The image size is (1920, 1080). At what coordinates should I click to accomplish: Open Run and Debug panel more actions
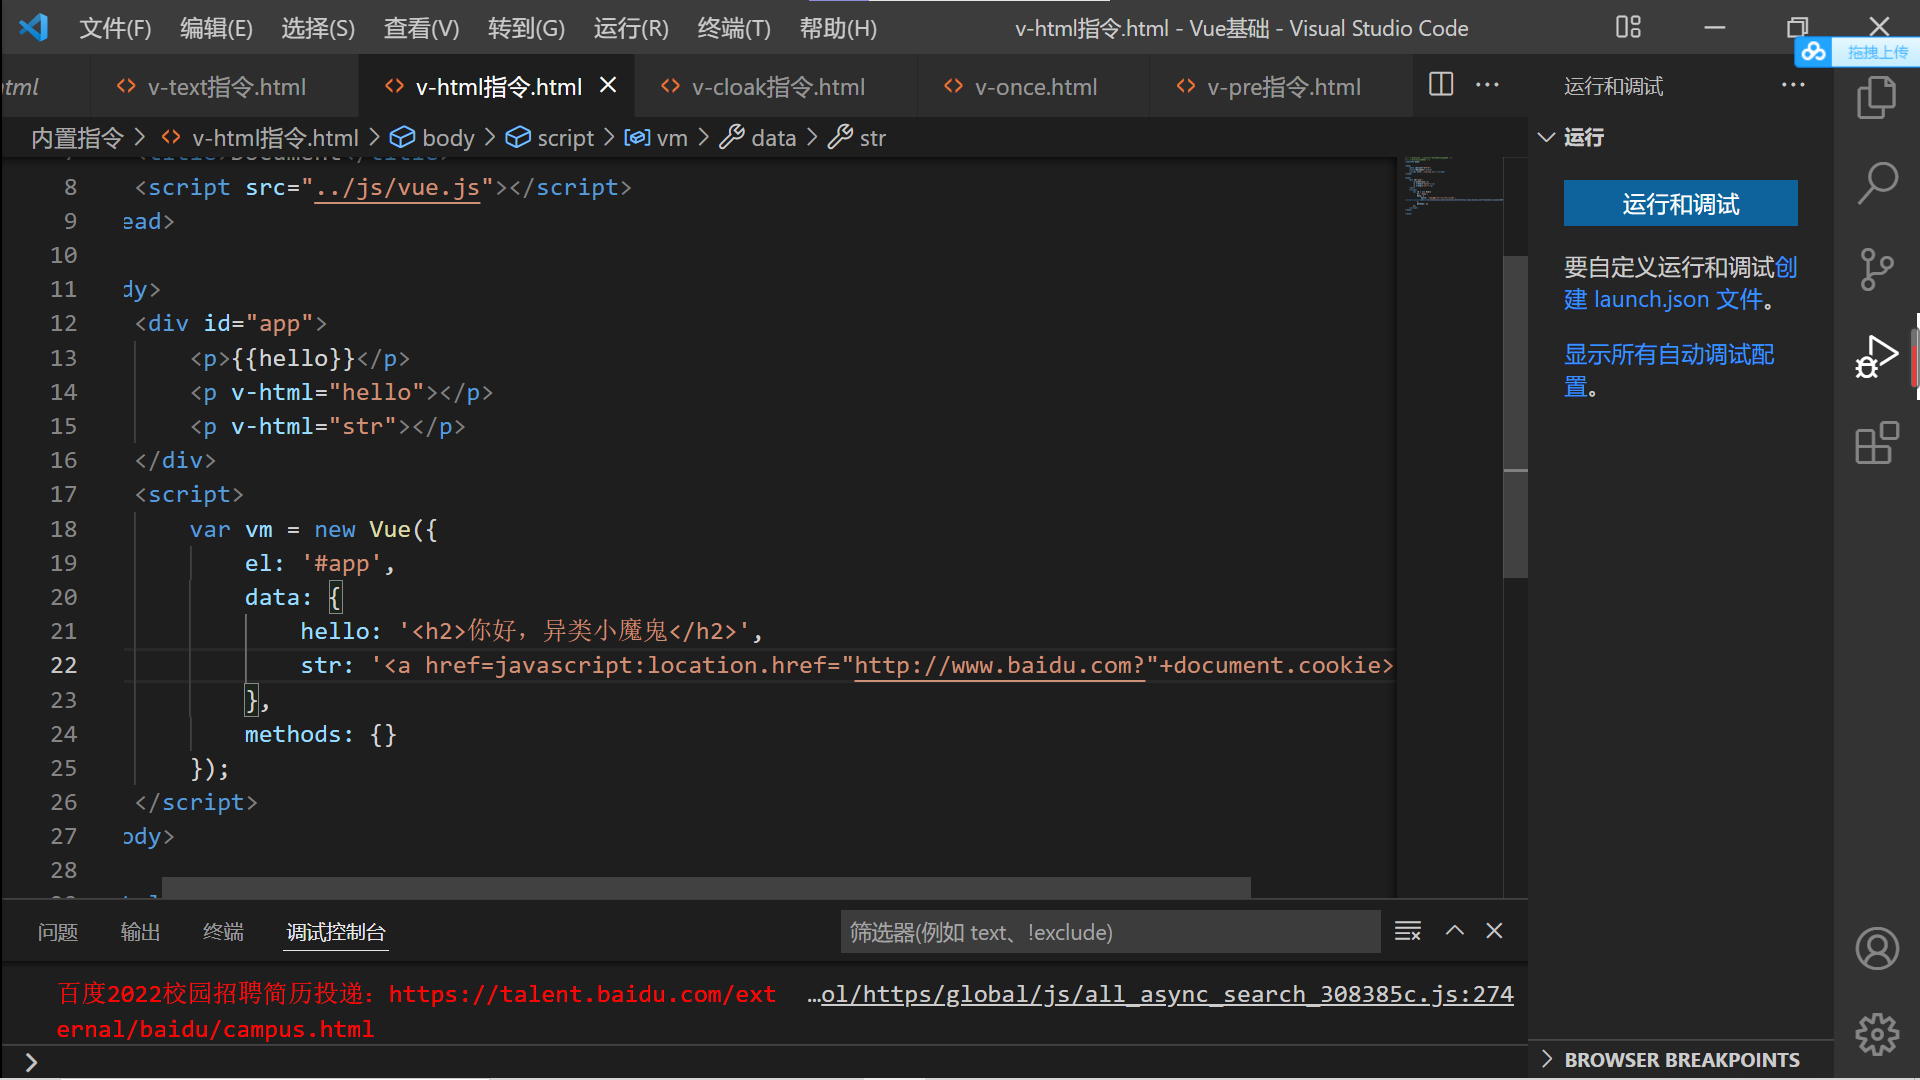click(x=1793, y=84)
